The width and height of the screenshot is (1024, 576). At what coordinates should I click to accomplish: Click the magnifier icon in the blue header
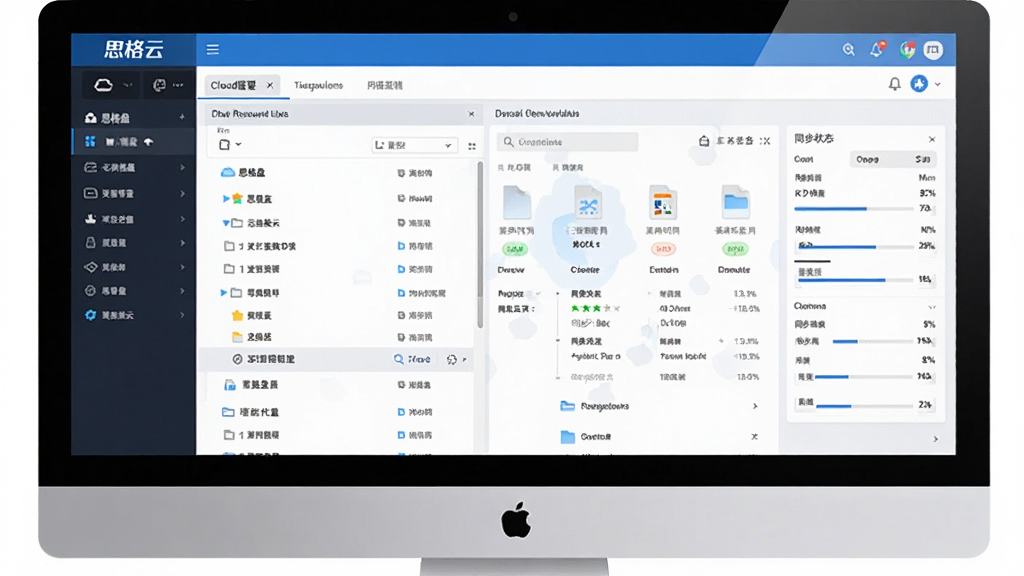[848, 50]
